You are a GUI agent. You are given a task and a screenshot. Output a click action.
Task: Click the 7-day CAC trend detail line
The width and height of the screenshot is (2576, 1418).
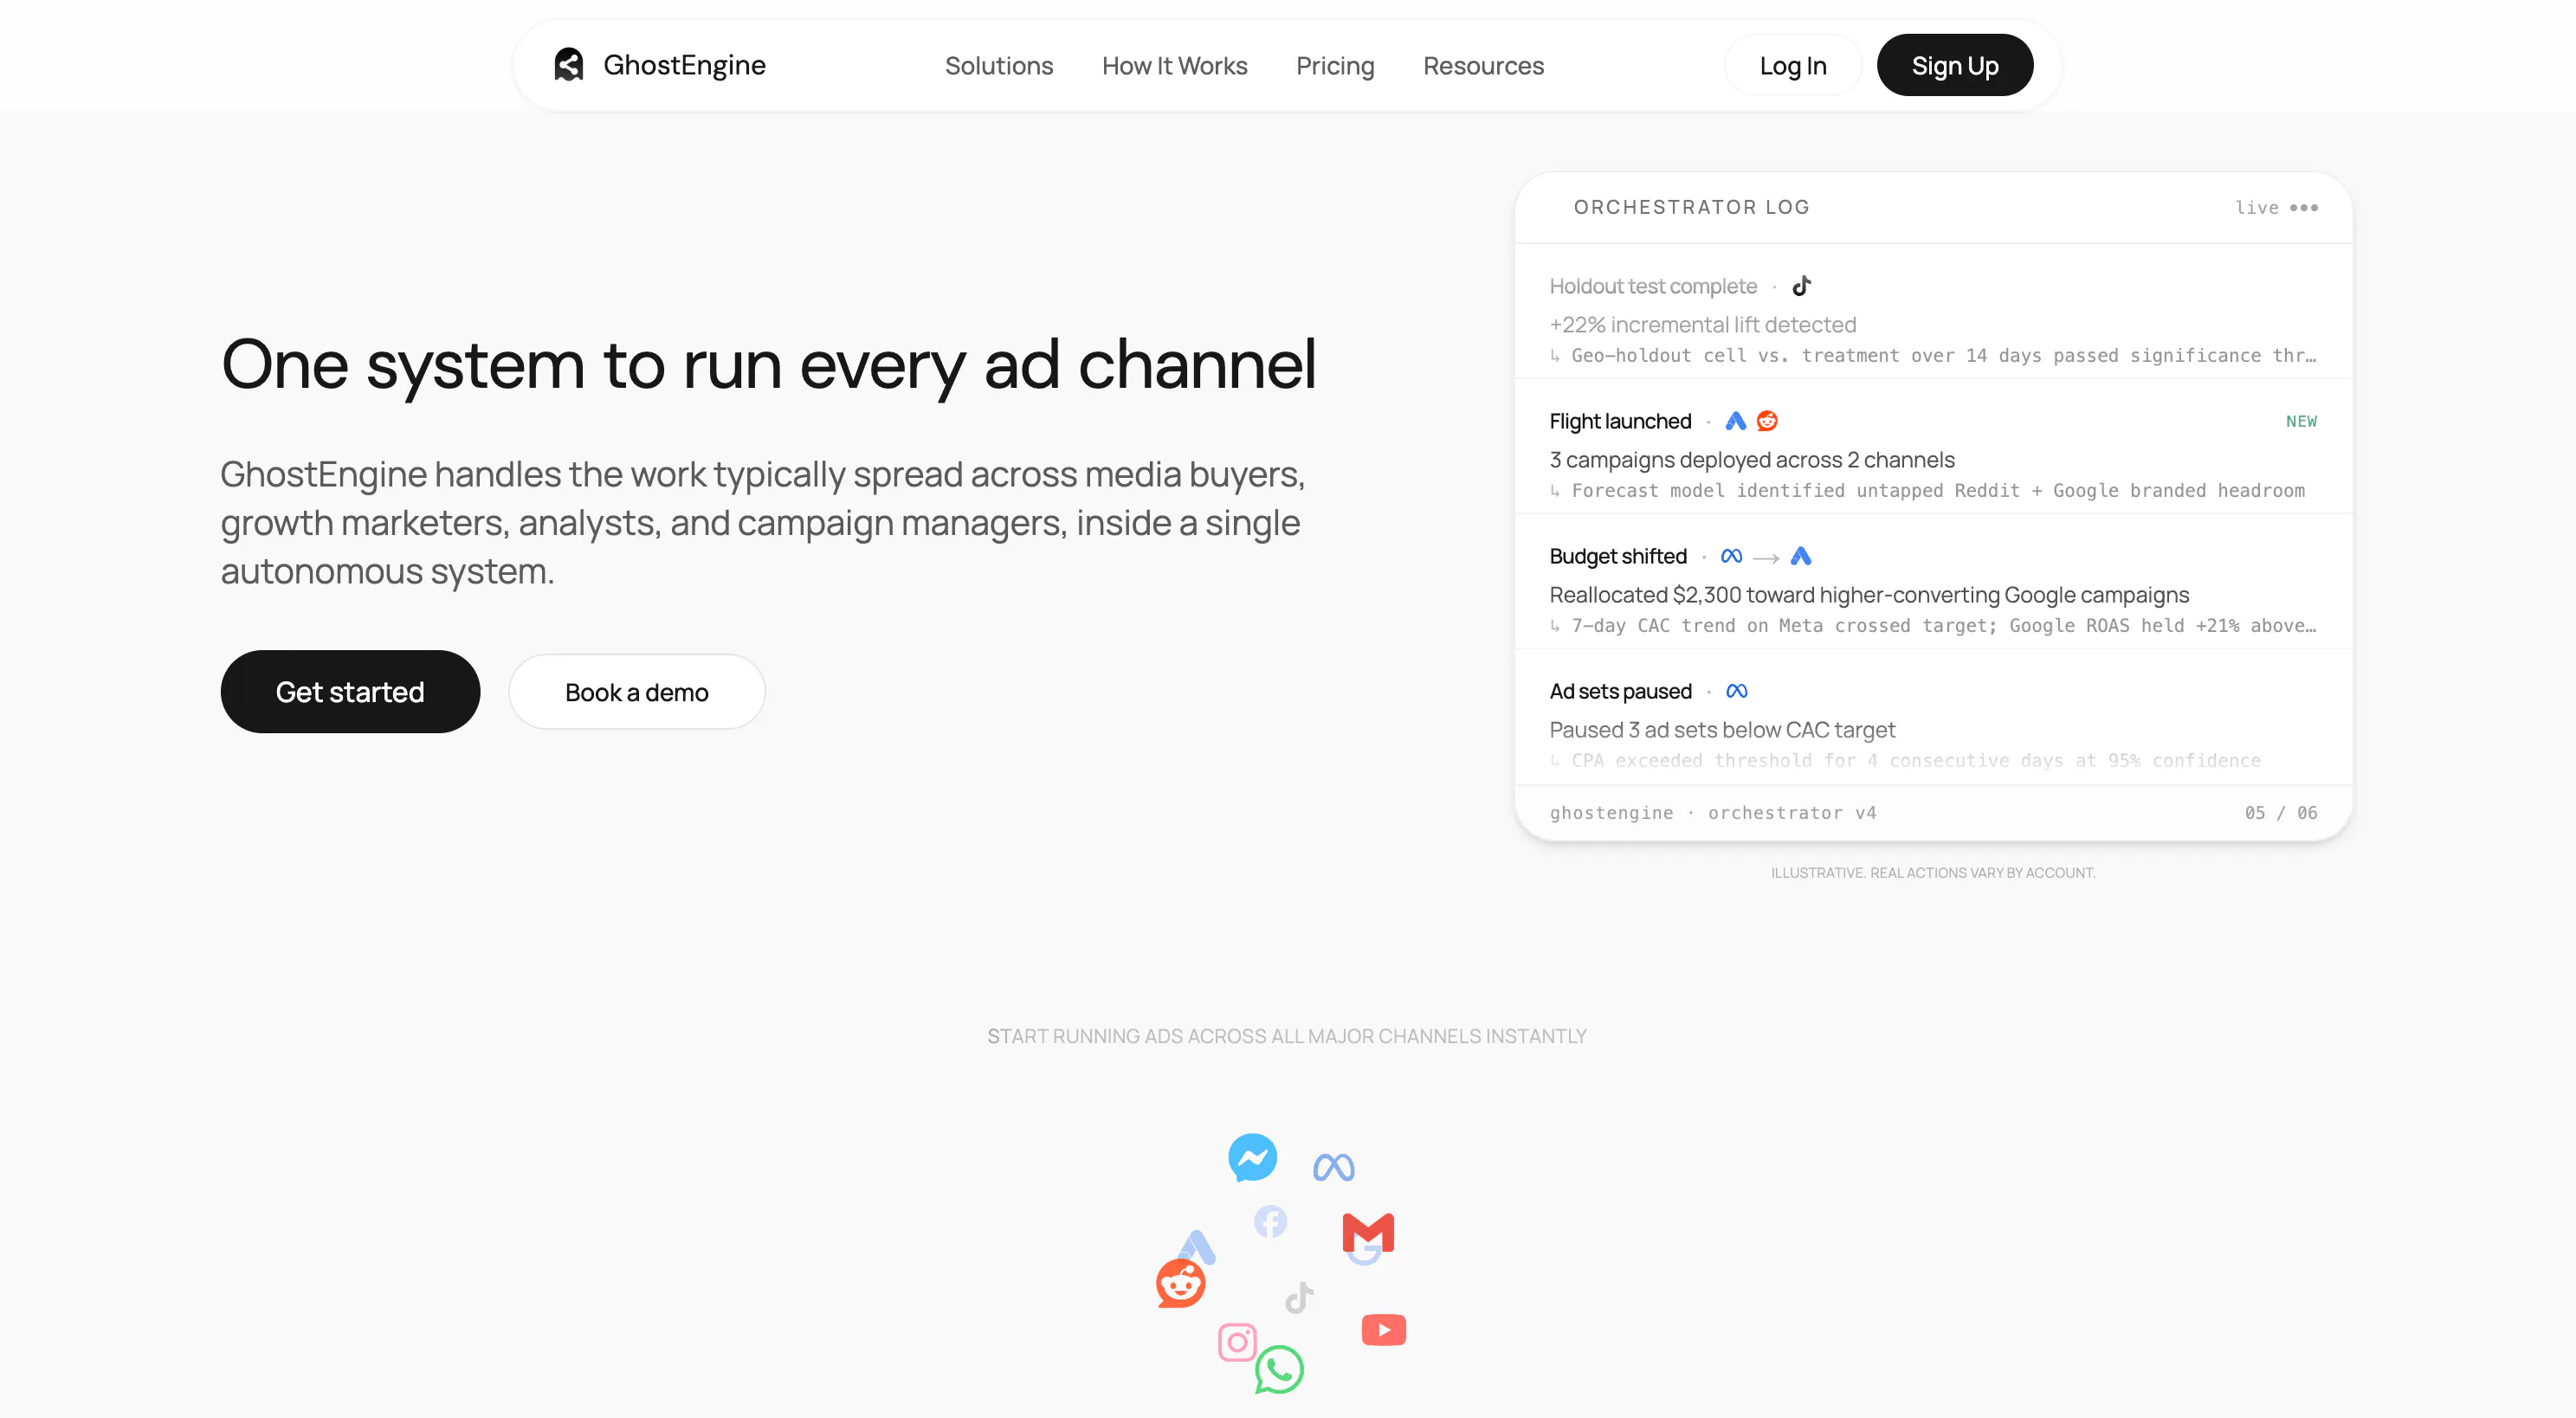(x=1933, y=626)
